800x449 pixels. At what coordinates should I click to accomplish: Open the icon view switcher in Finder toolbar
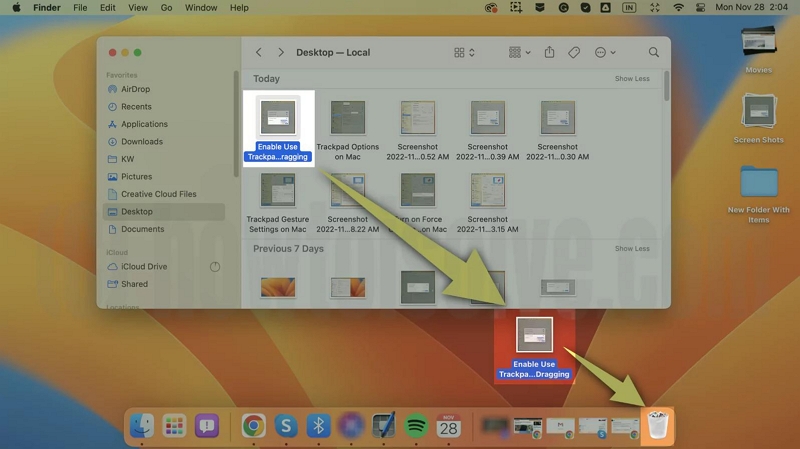click(x=464, y=53)
